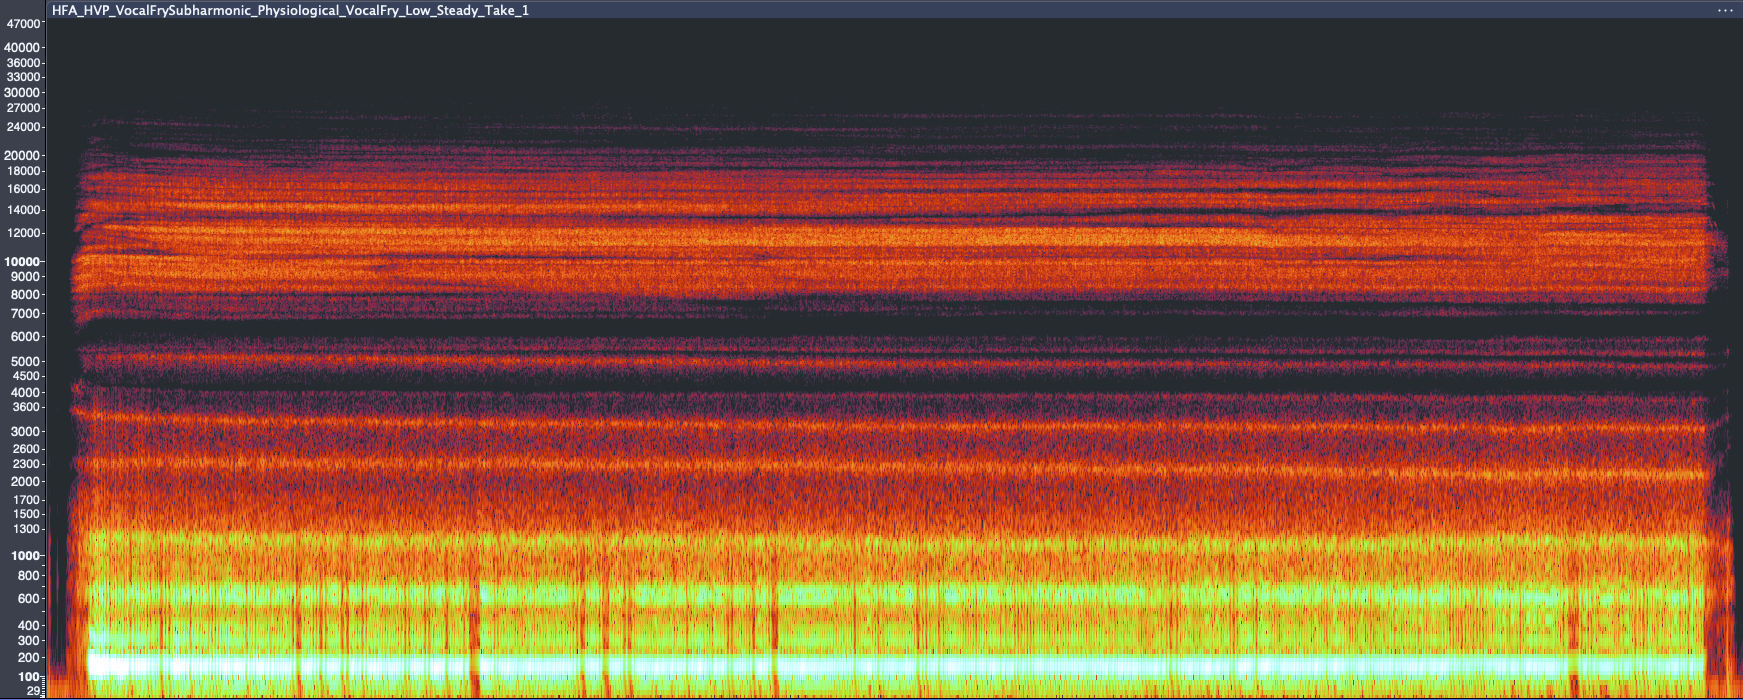Click the bold 100 frequency axis label
The width and height of the screenshot is (1743, 700).
click(x=29, y=678)
